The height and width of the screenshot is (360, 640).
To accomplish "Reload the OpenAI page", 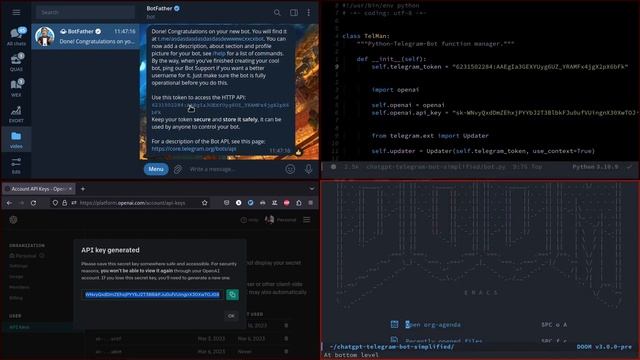I will [33, 203].
